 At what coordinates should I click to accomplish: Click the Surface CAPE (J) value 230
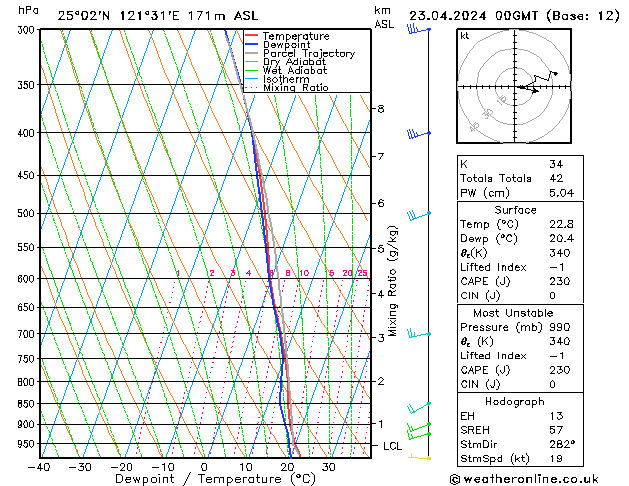tap(560, 281)
